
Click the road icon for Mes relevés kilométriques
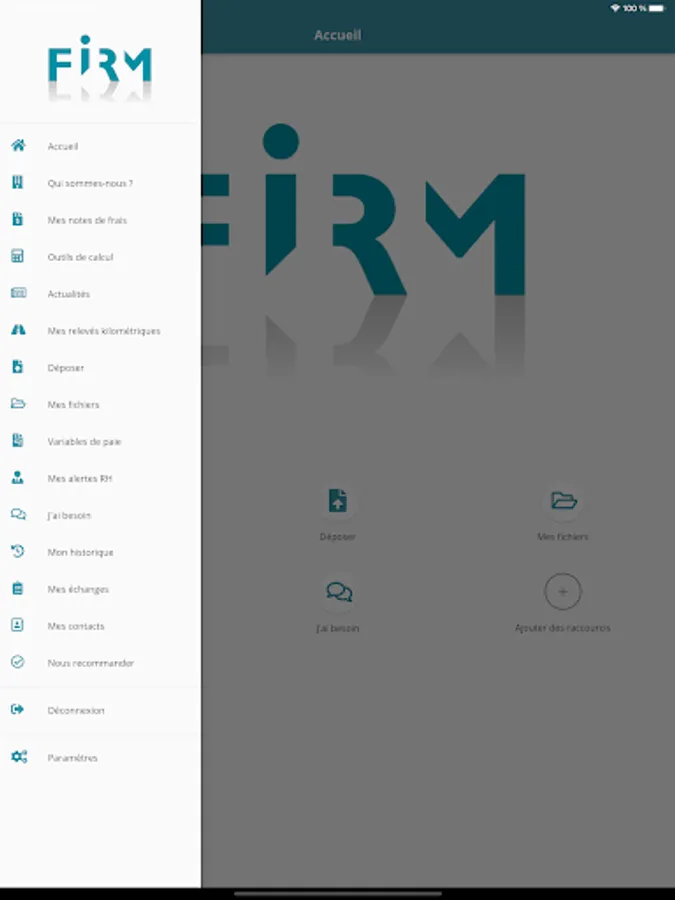18,330
